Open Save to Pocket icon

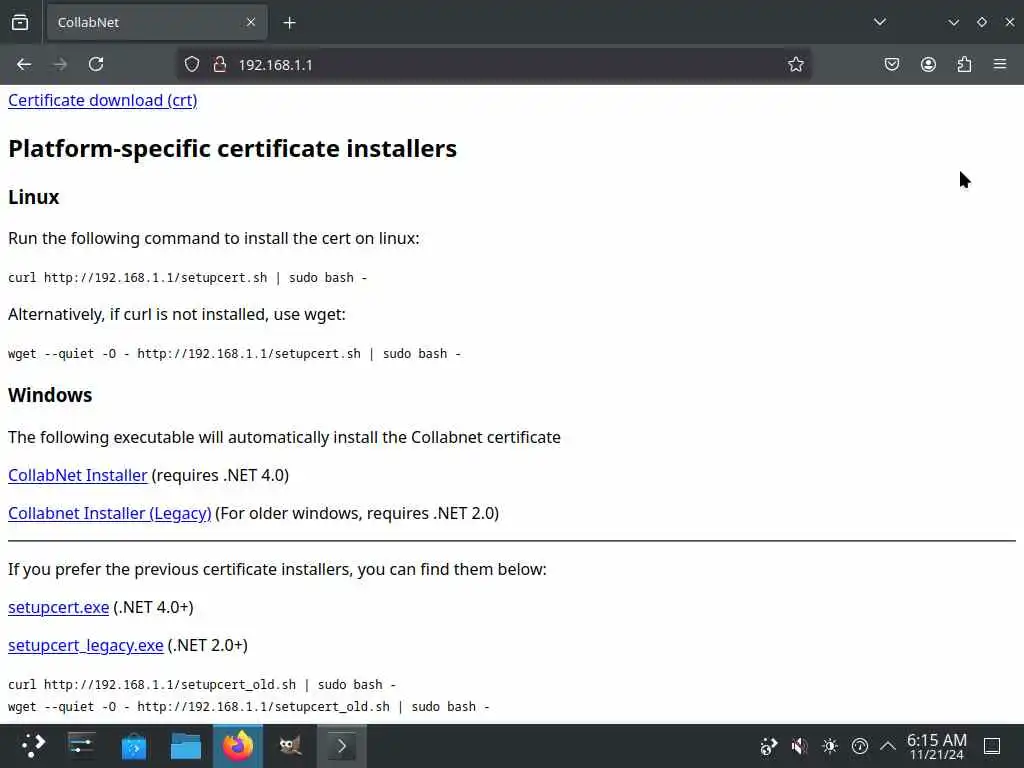point(891,64)
